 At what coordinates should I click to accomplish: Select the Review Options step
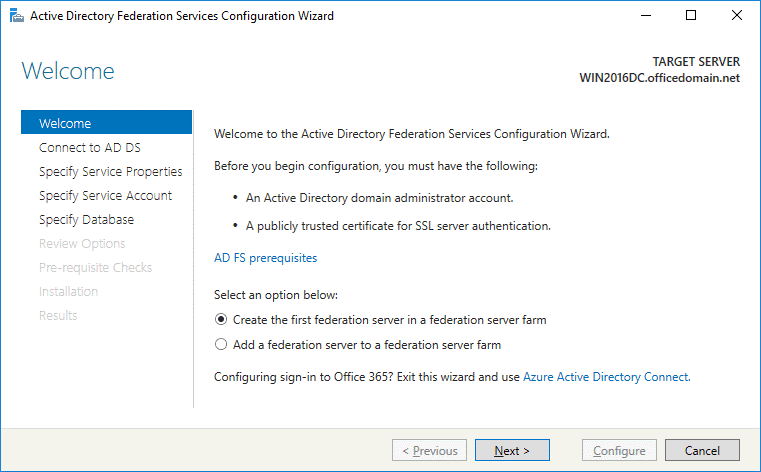pos(82,244)
